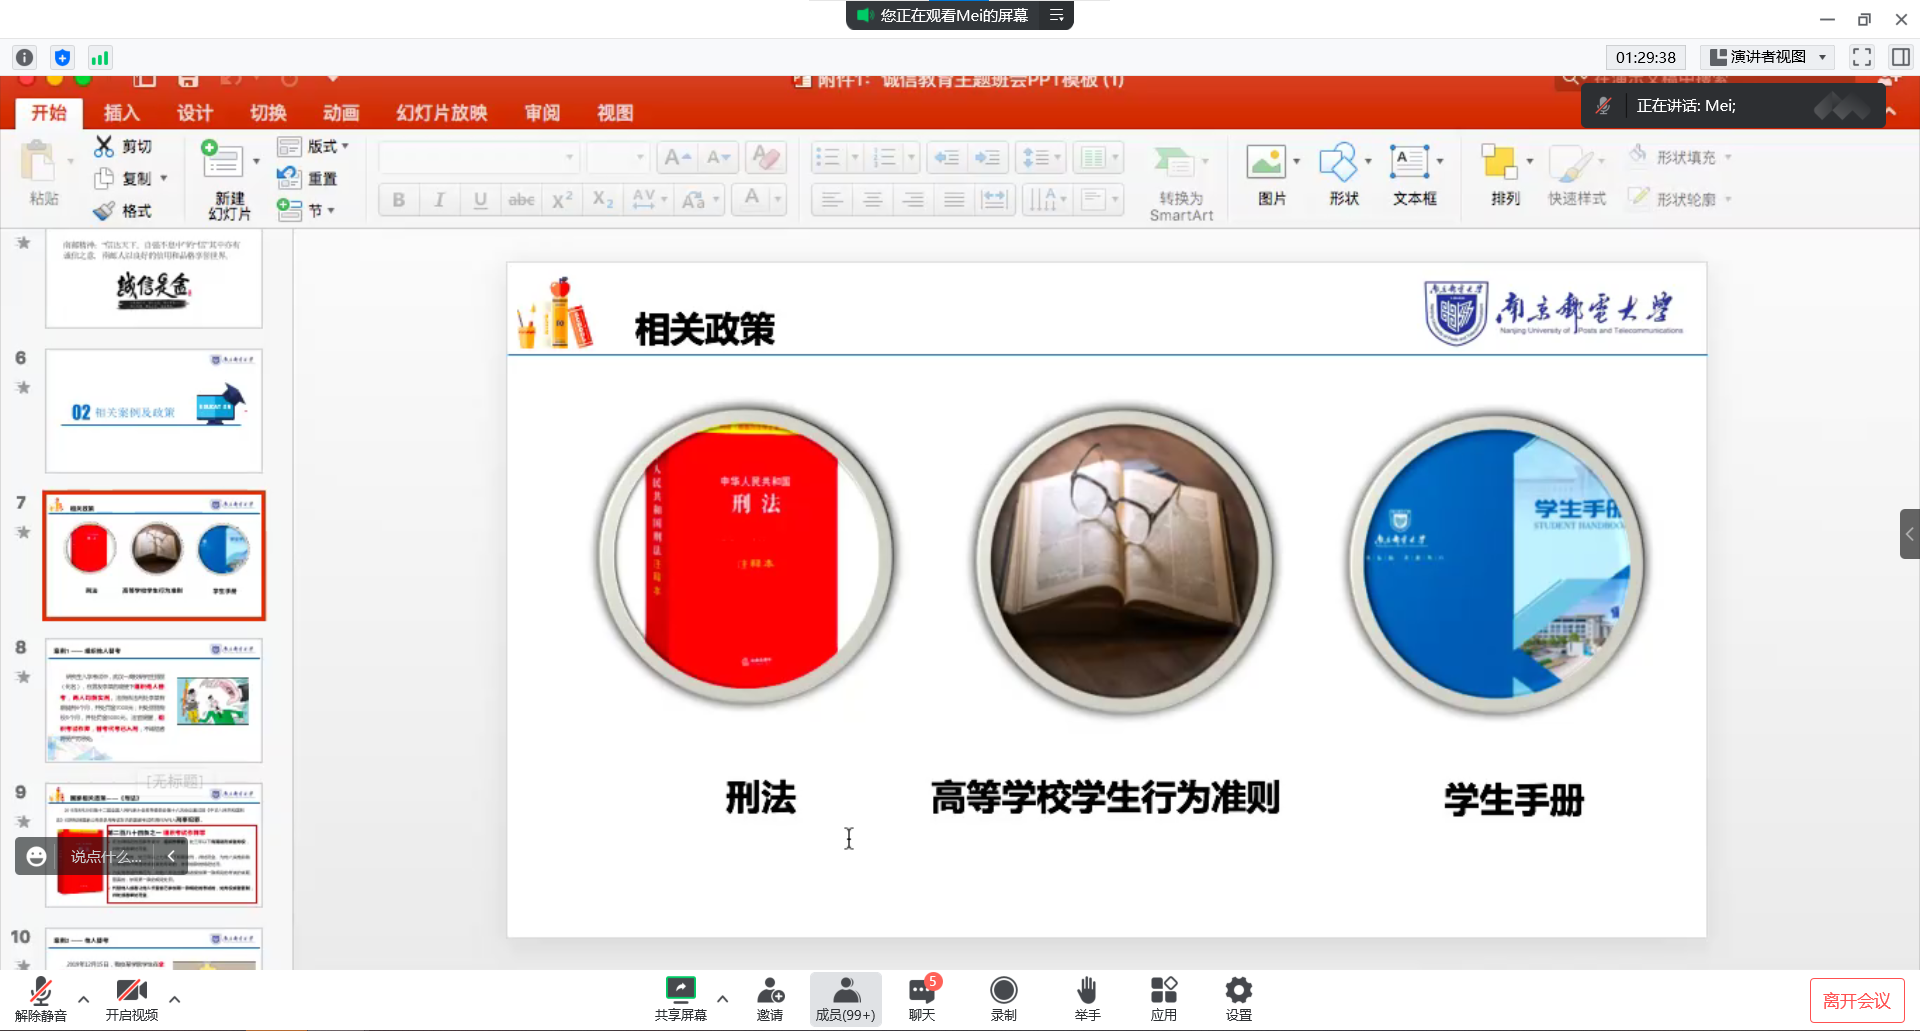Click the 说点什么 quick chat box
Viewport: 1920px width, 1031px height.
105,856
